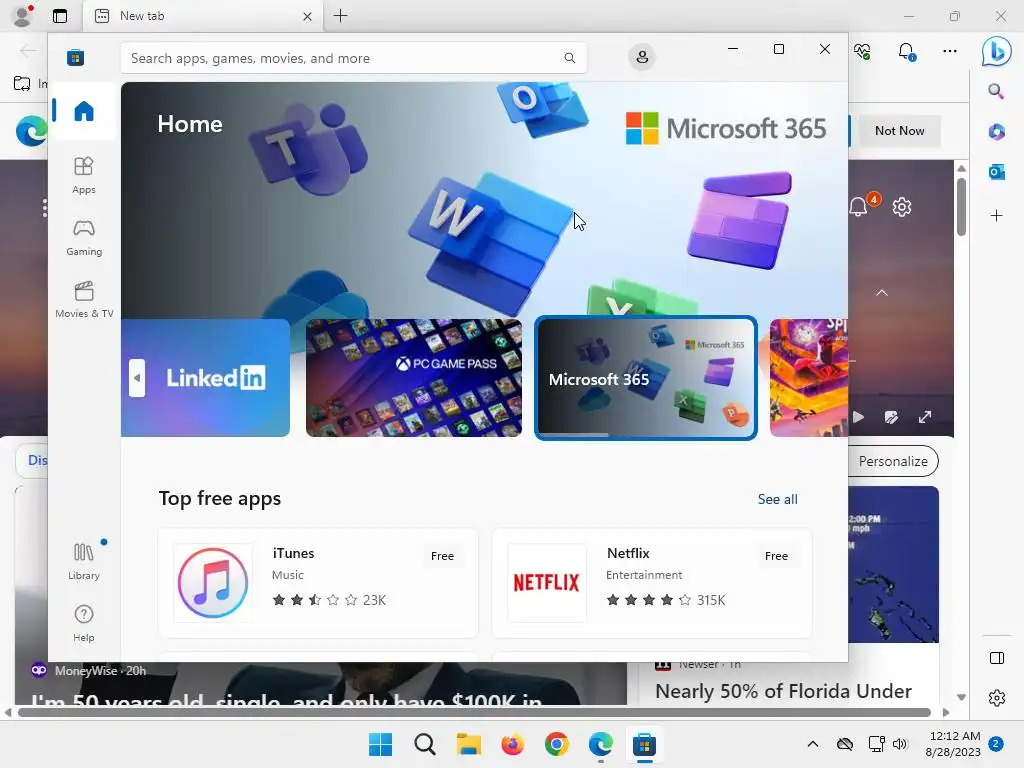Image resolution: width=1024 pixels, height=768 pixels.
Task: Open Edge browser essentials heart icon
Action: tap(862, 51)
